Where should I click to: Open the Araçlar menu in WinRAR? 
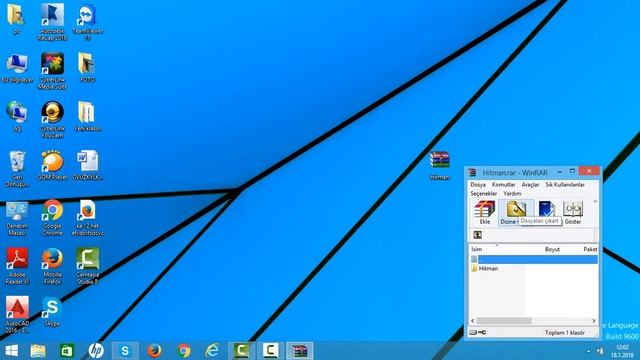pyautogui.click(x=530, y=185)
